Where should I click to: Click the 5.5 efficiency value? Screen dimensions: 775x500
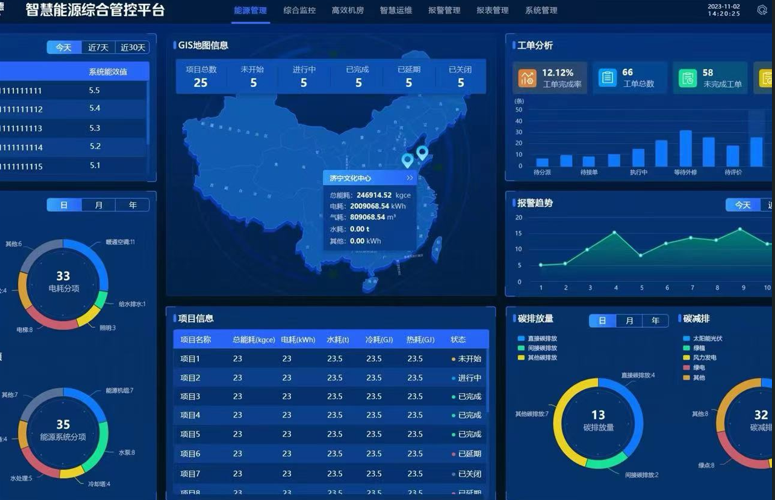94,90
